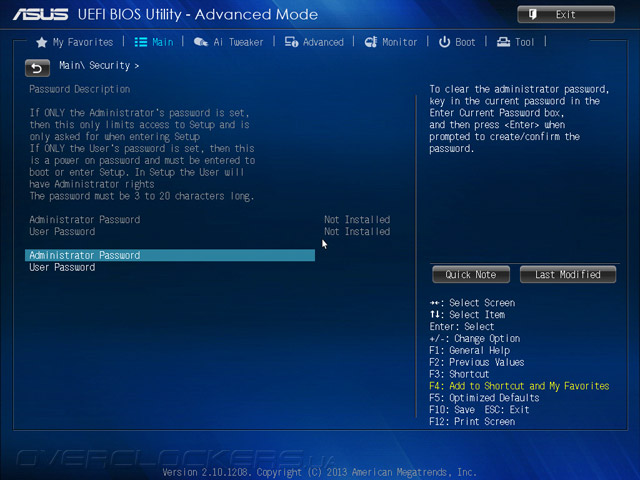Click F10: Save hint

click(x=452, y=410)
